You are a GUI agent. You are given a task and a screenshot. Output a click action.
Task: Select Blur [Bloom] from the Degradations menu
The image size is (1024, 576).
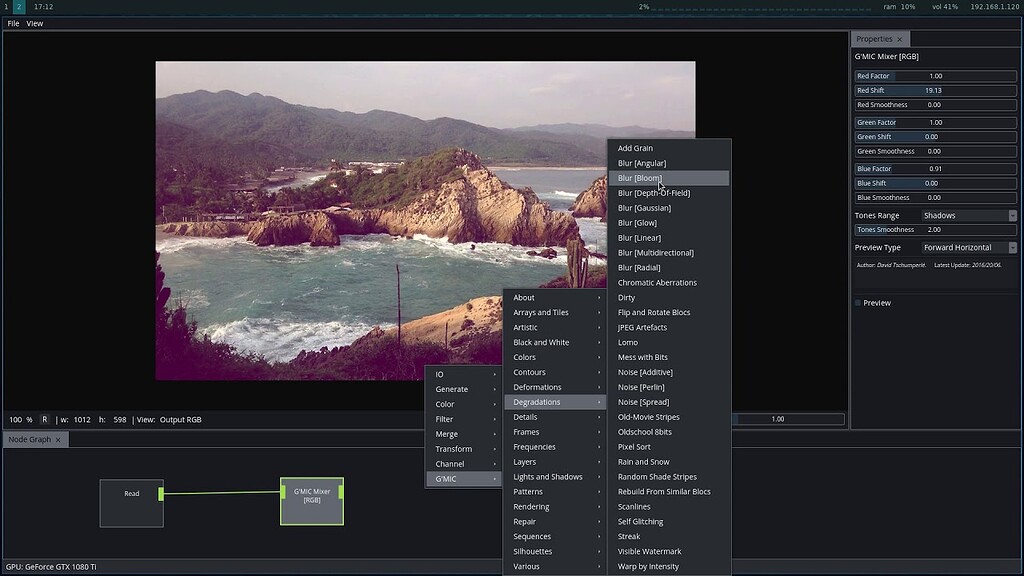pyautogui.click(x=640, y=177)
